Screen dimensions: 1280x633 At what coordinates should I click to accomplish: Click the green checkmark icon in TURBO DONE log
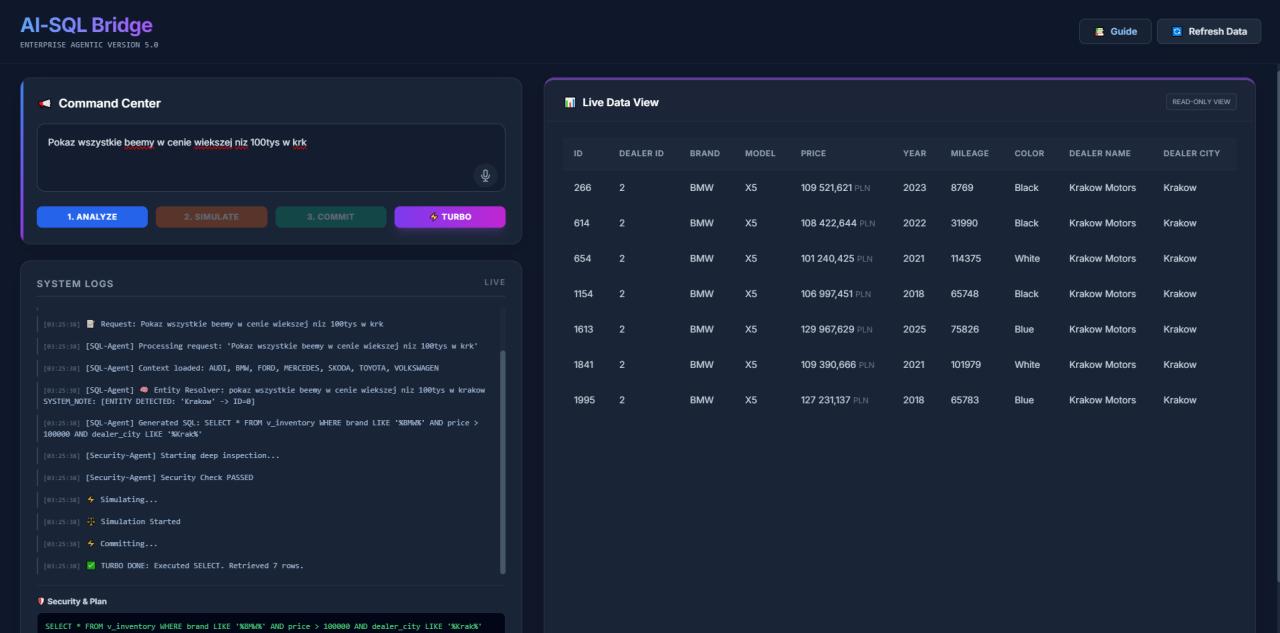click(x=91, y=566)
